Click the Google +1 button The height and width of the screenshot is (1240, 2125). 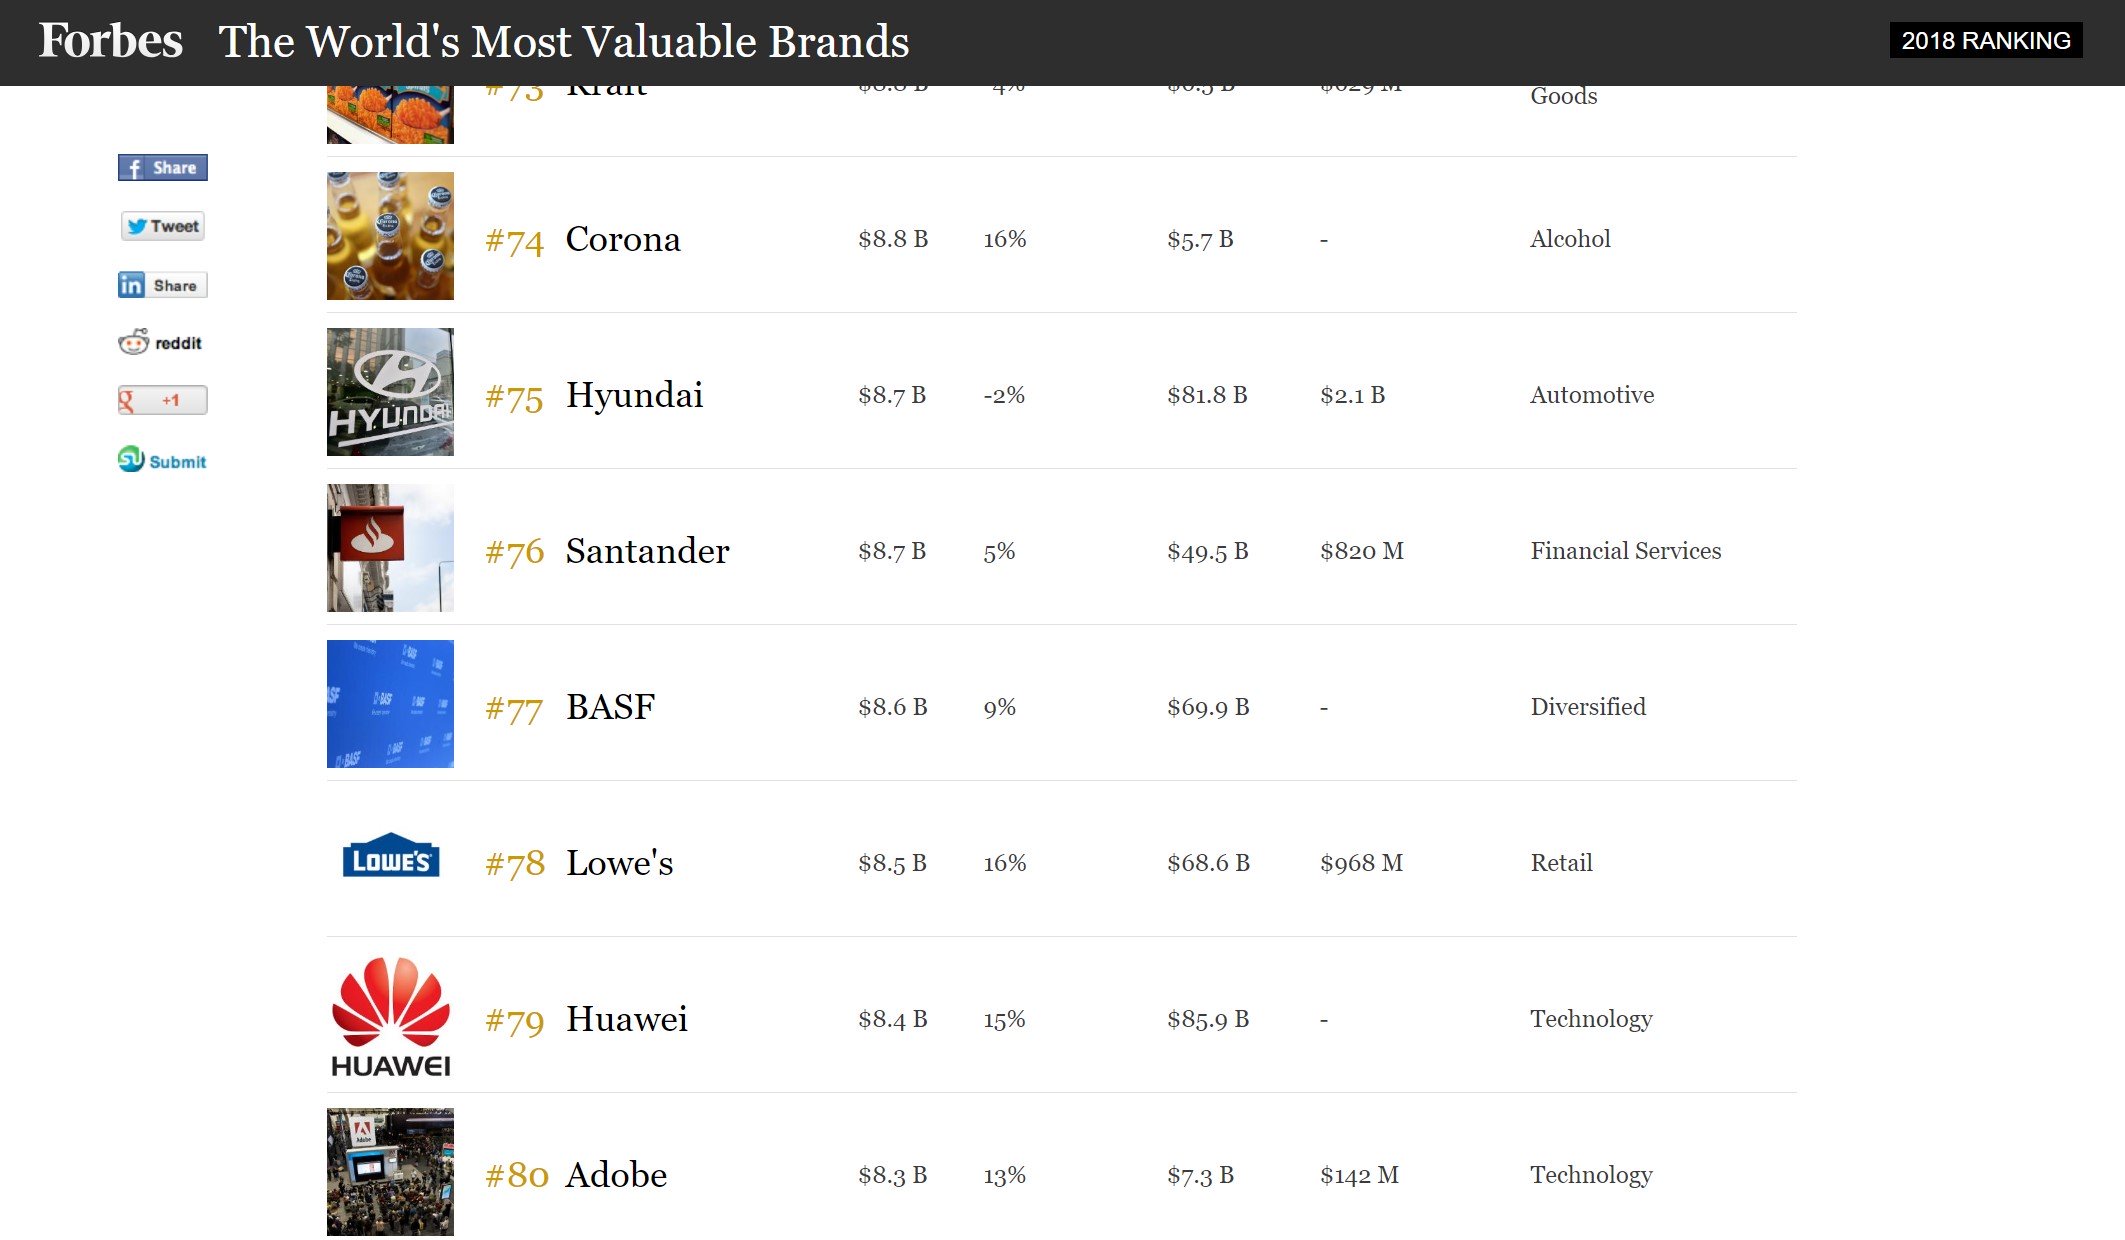(x=162, y=400)
